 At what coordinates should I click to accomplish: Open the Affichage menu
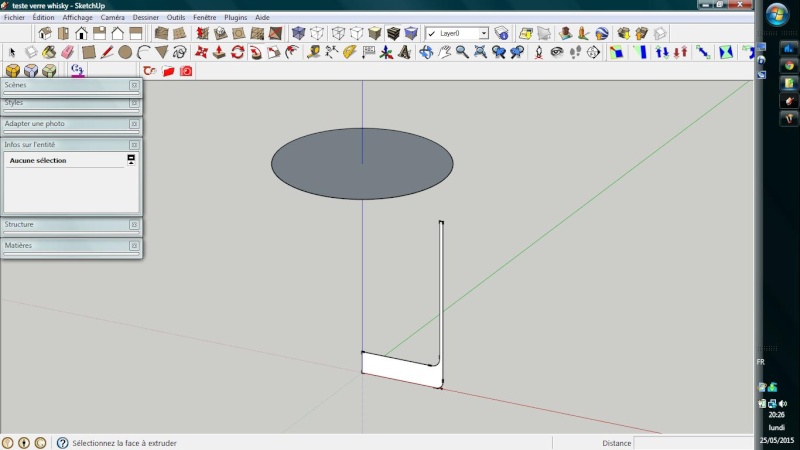[x=78, y=17]
